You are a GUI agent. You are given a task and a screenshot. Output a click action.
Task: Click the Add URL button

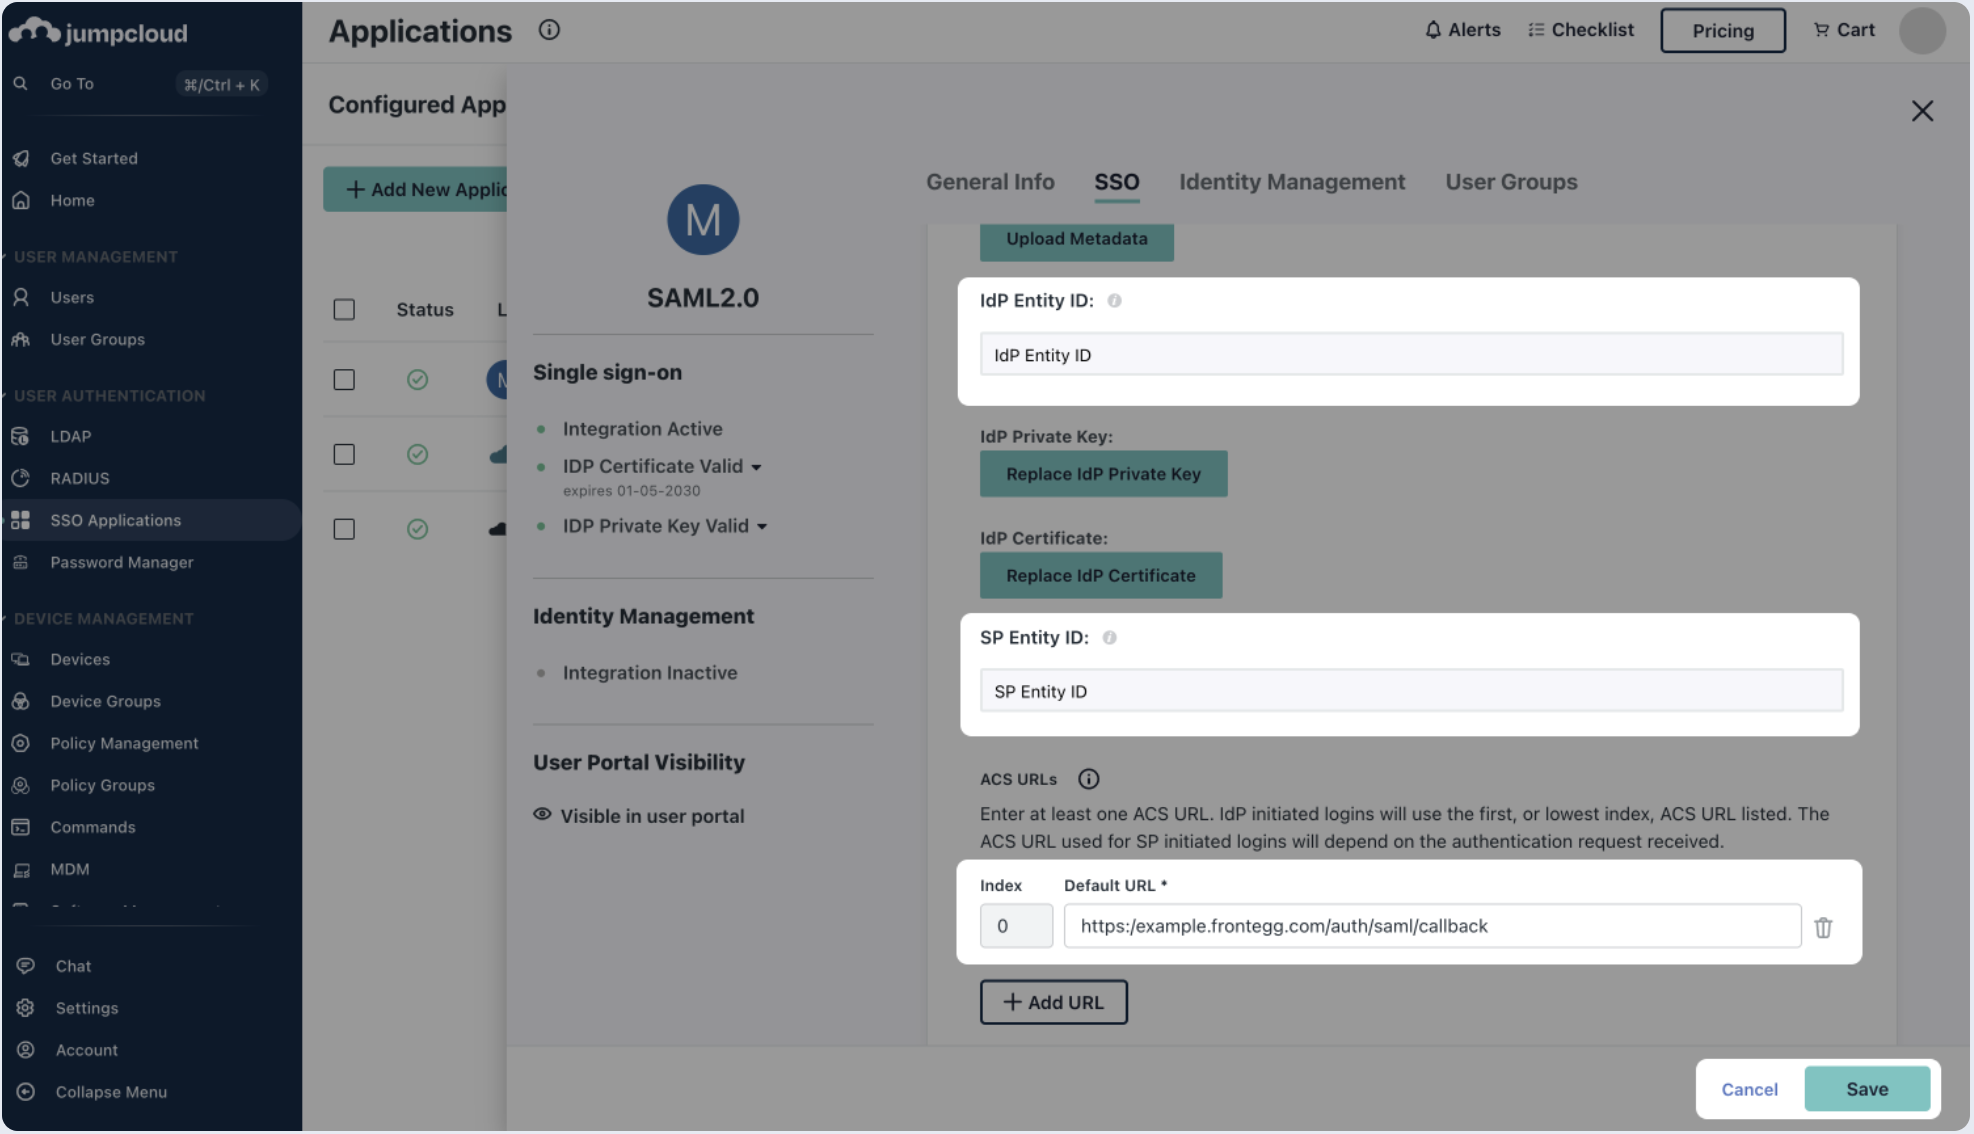point(1053,1002)
